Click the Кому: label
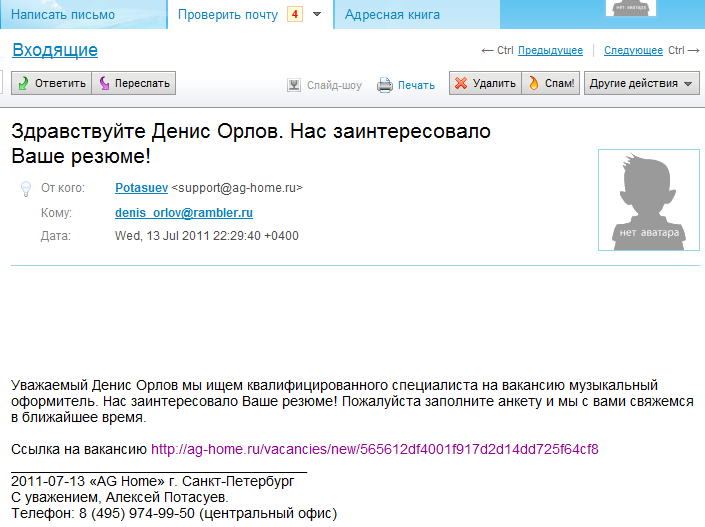Screen dimensions: 705x527 (x=56, y=213)
